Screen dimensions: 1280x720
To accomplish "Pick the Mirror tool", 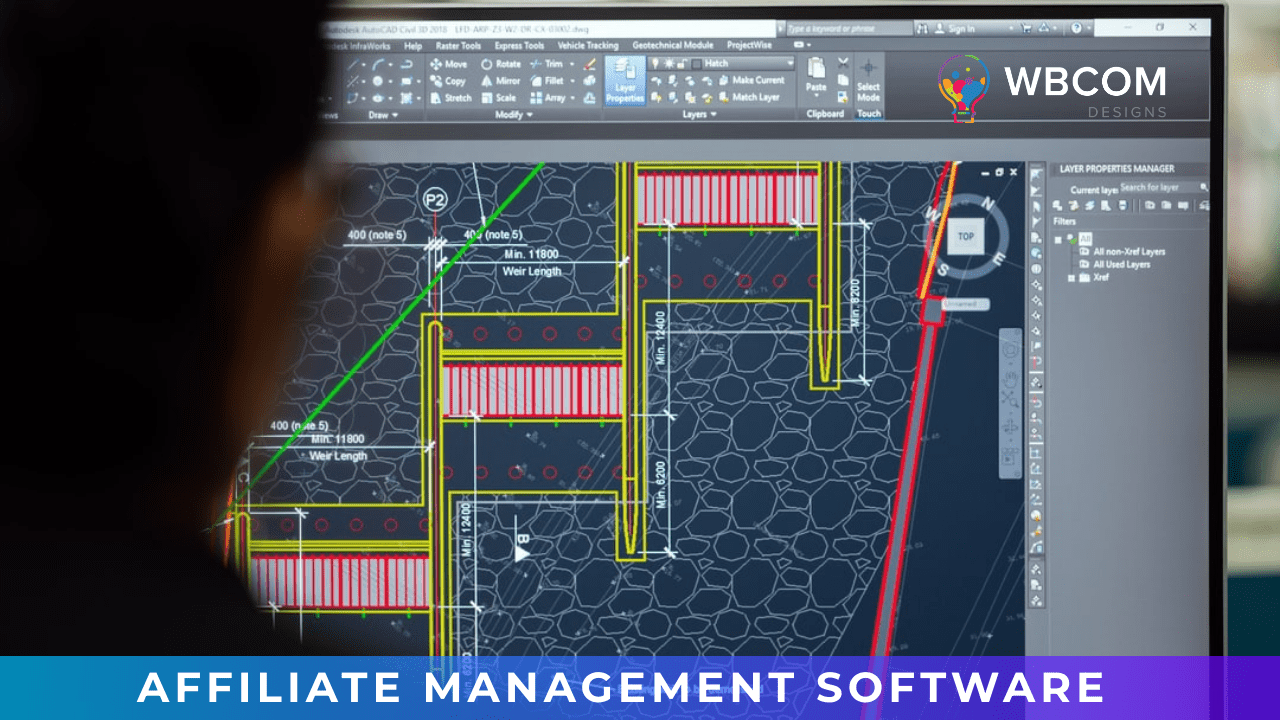I will [x=500, y=81].
